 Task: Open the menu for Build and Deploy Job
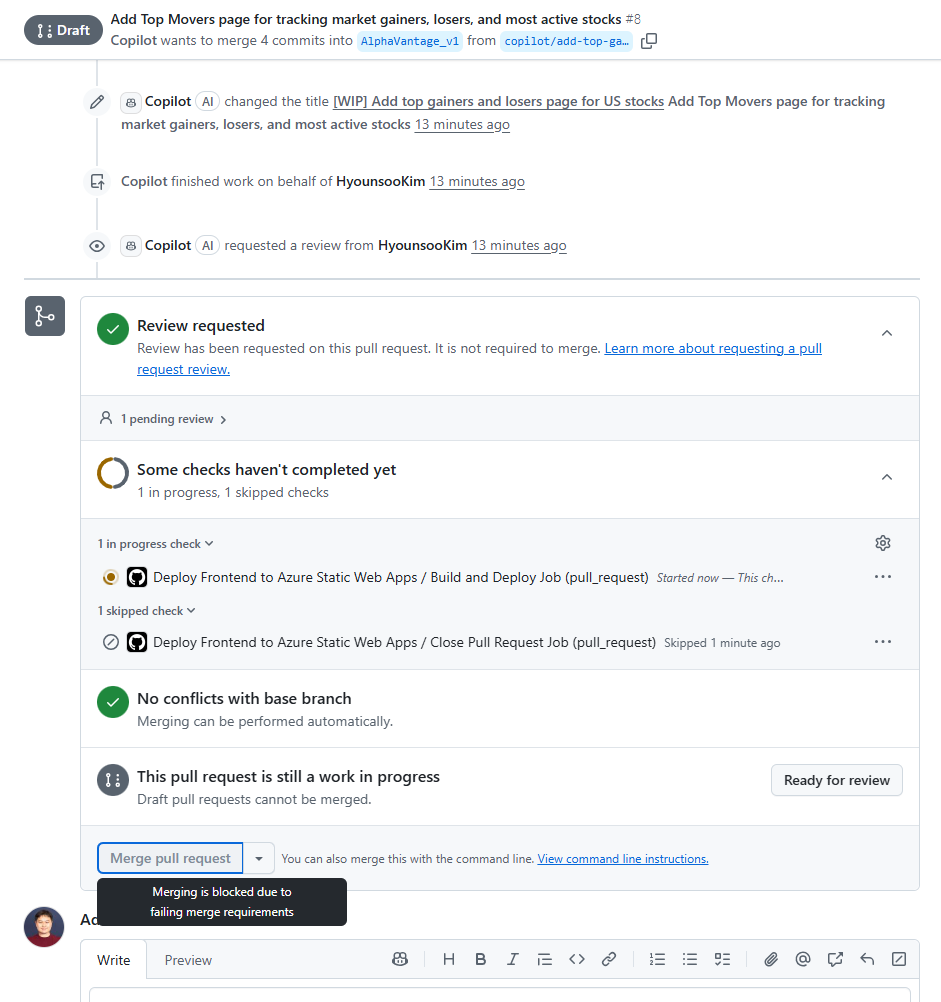pyautogui.click(x=882, y=577)
